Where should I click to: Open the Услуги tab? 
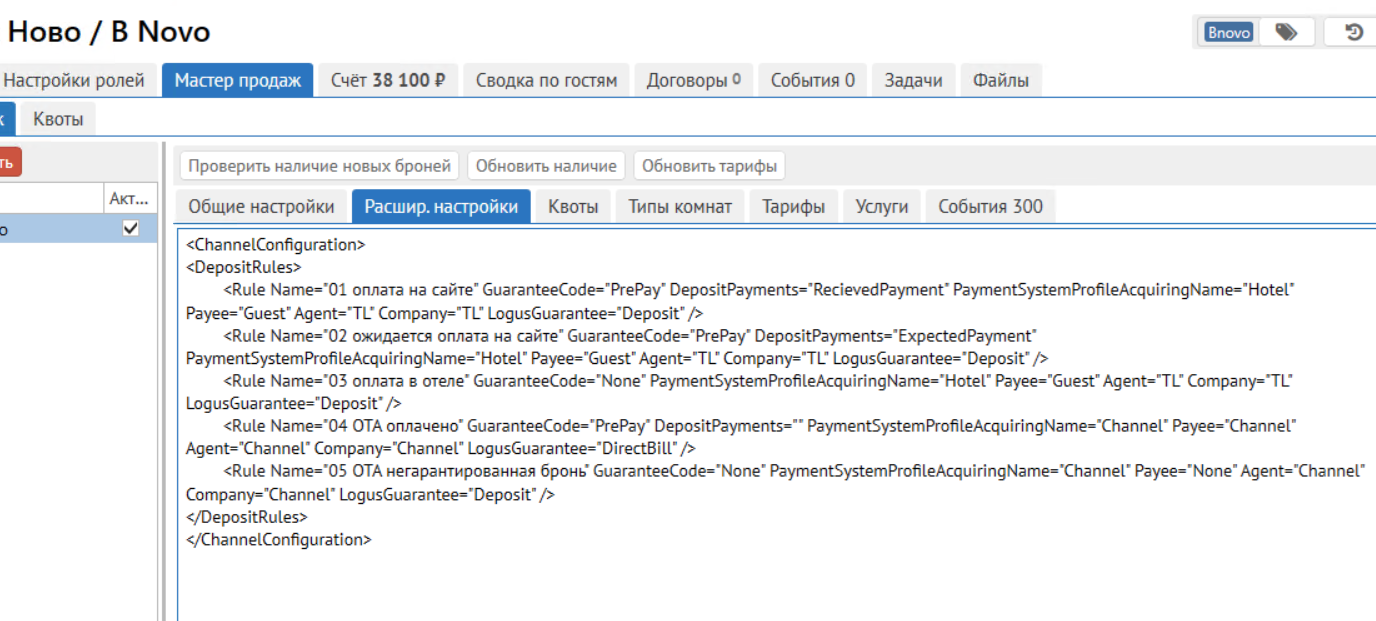tap(882, 207)
